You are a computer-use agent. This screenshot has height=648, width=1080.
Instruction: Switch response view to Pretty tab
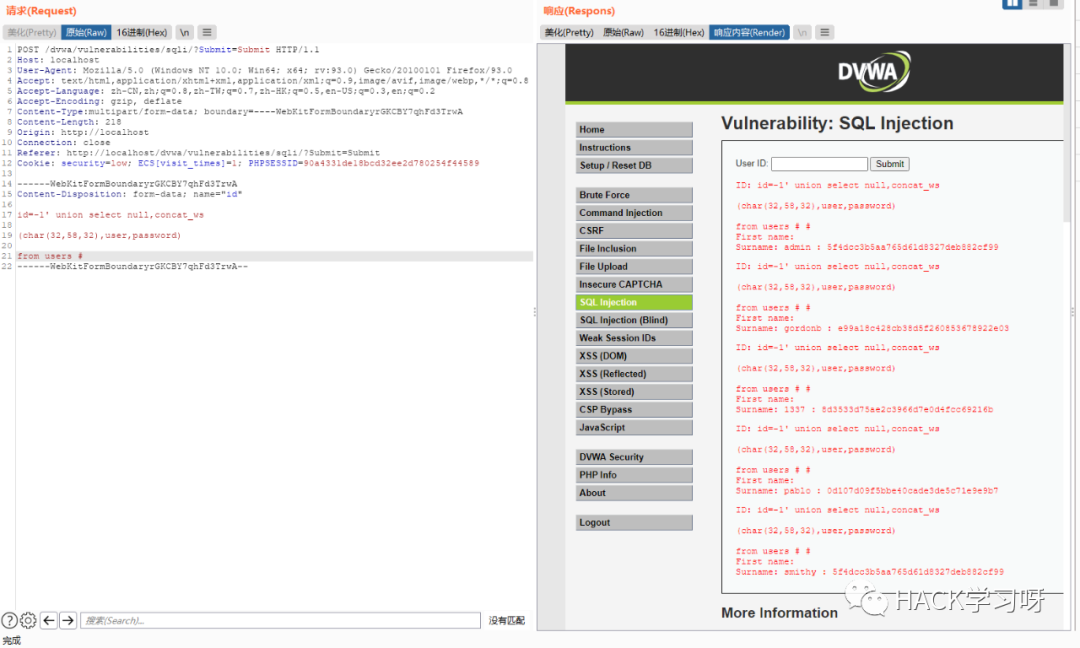(569, 32)
